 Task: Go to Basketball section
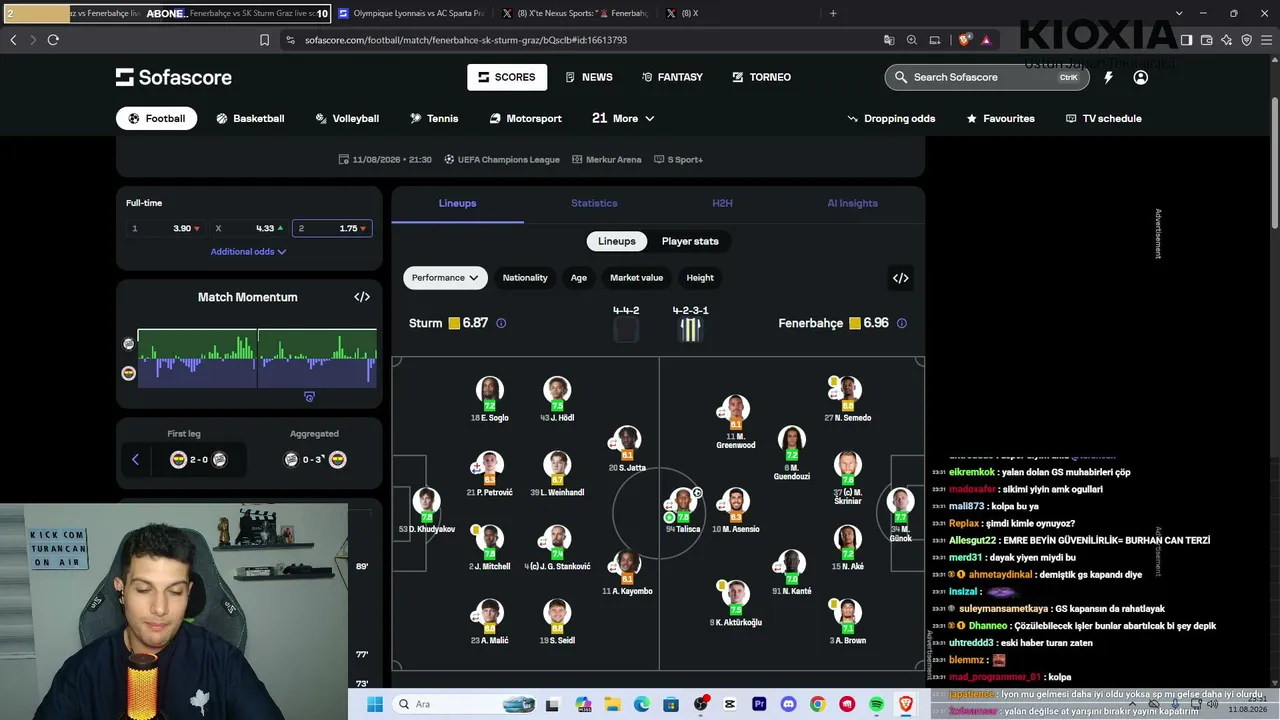pyautogui.click(x=250, y=118)
